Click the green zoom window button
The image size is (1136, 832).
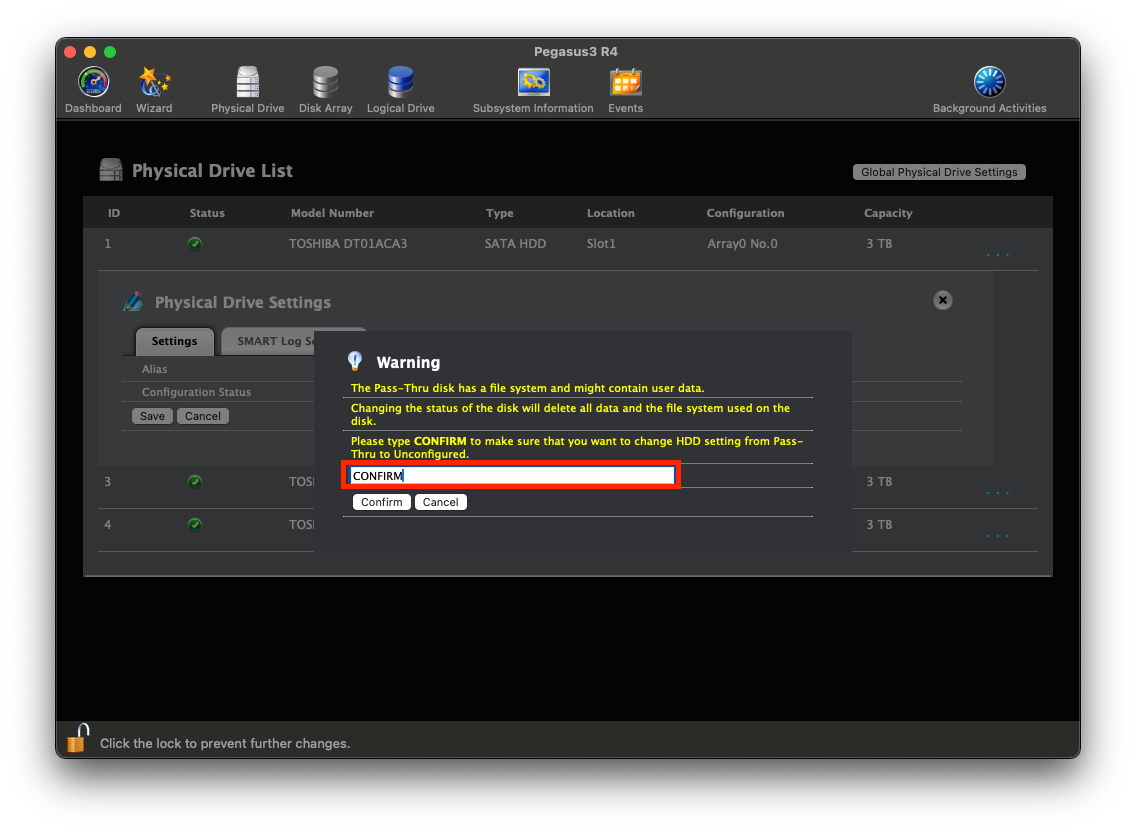pos(110,51)
